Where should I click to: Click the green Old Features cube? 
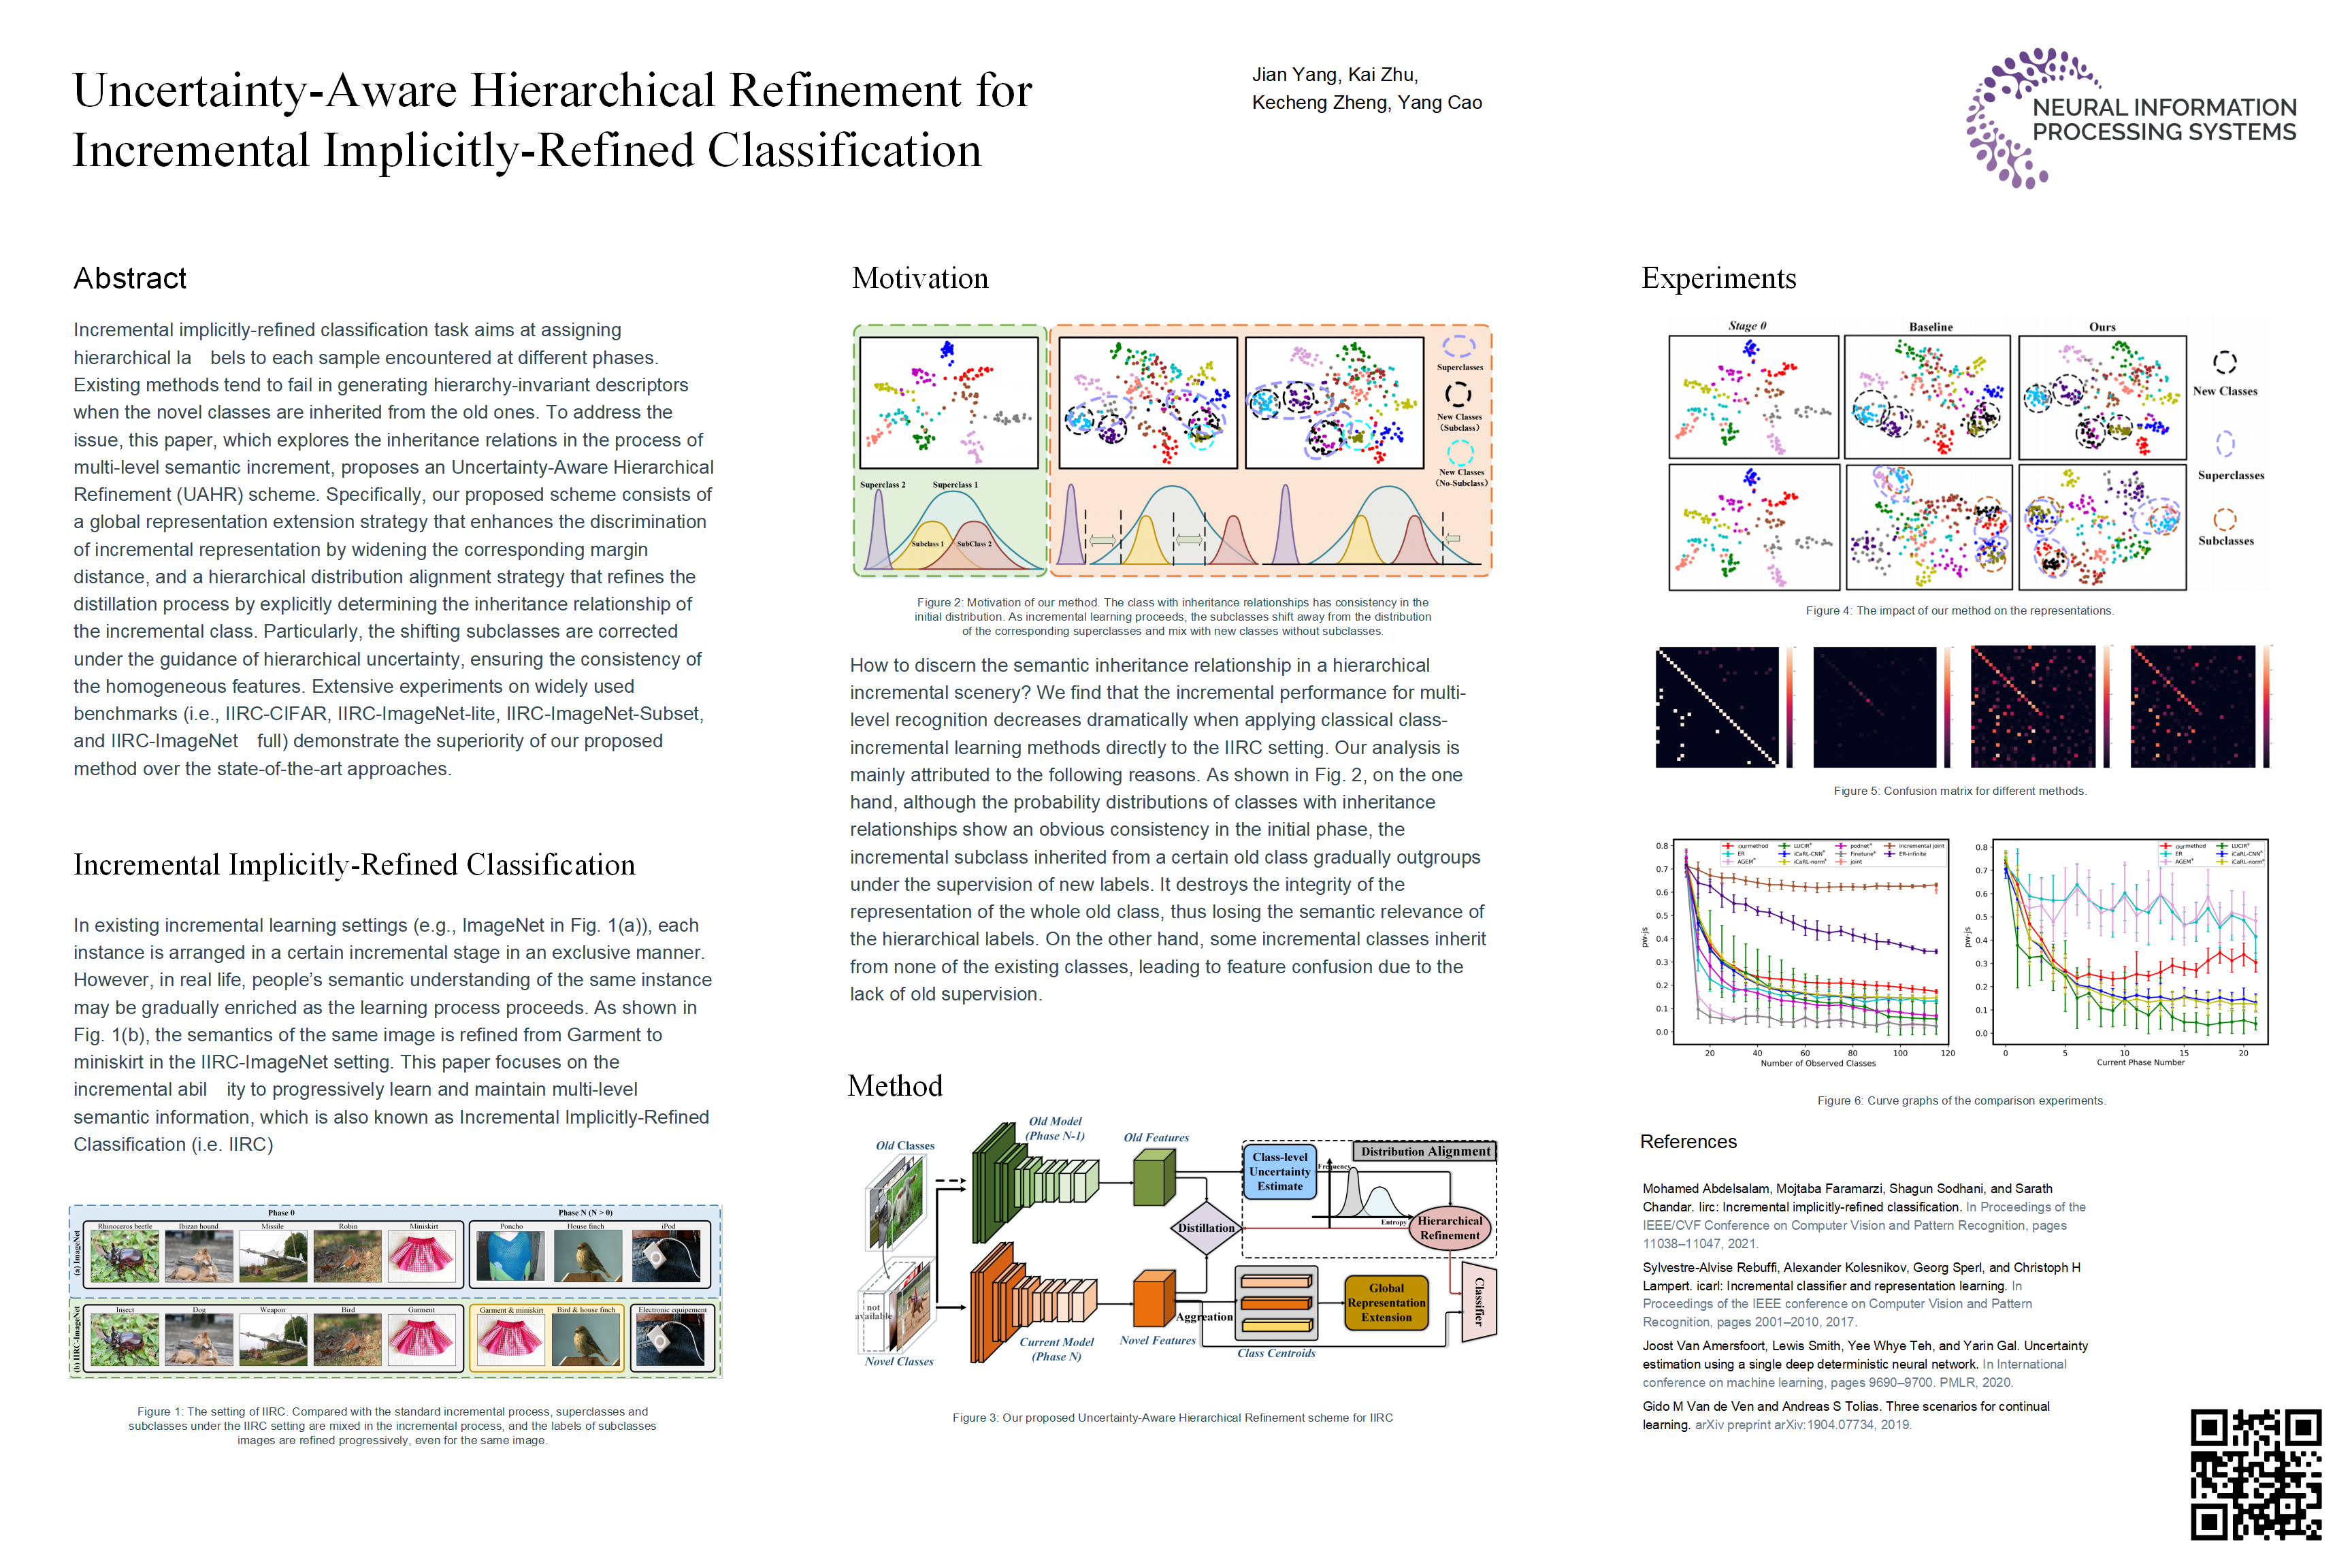[1154, 1178]
